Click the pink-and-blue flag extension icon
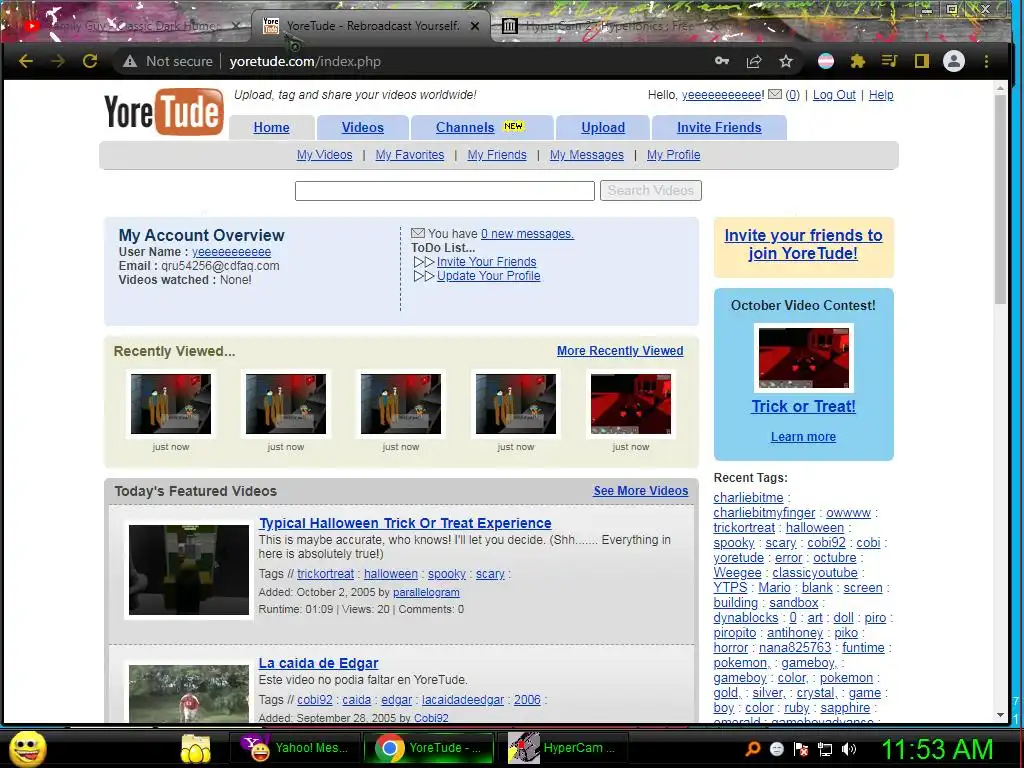 (825, 61)
